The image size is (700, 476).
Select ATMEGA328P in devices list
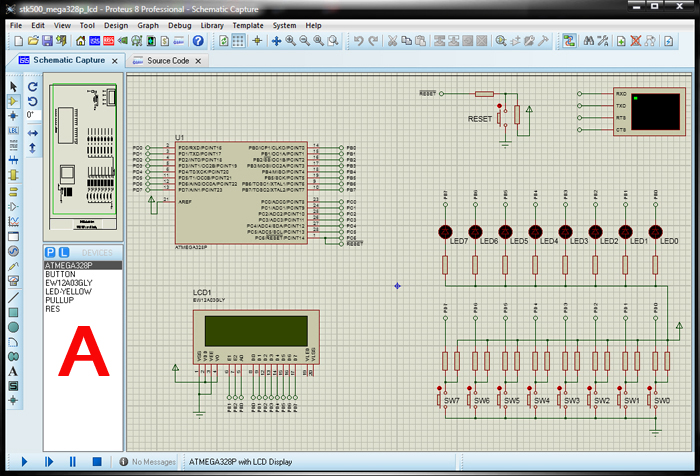(x=83, y=265)
